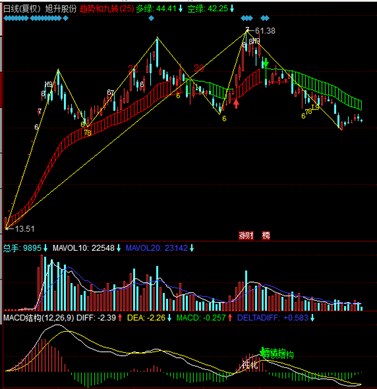
Task: Click the red number 22 on the chart
Action: point(133,69)
